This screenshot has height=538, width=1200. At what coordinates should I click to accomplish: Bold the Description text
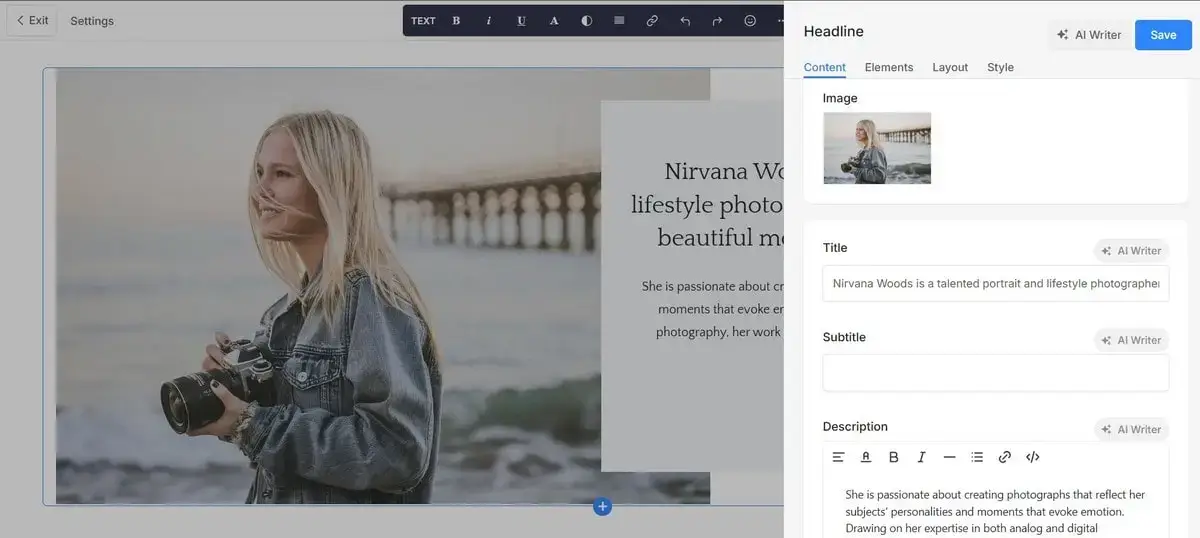[894, 457]
